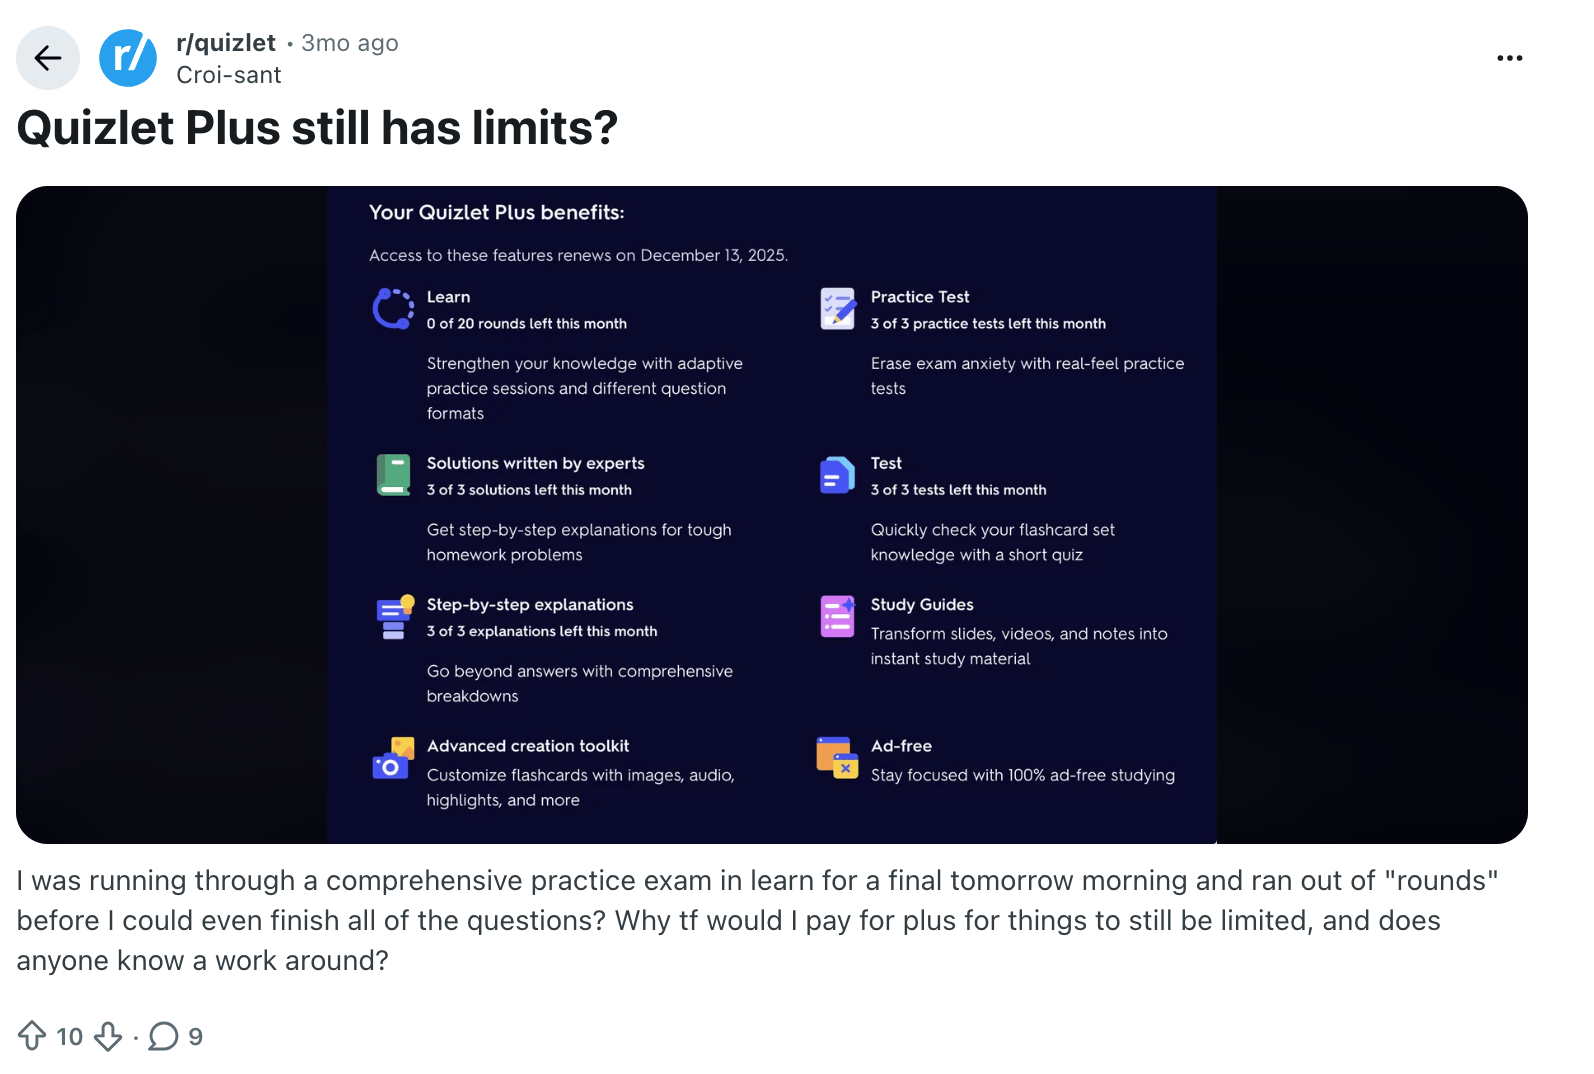Click the 3mo ago timestamp
Screen dimensions: 1594x1074
[349, 42]
